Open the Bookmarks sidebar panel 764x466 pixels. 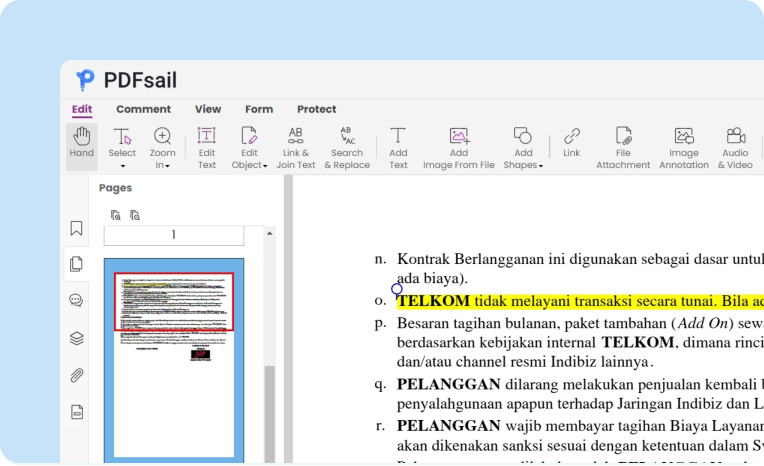coord(76,228)
